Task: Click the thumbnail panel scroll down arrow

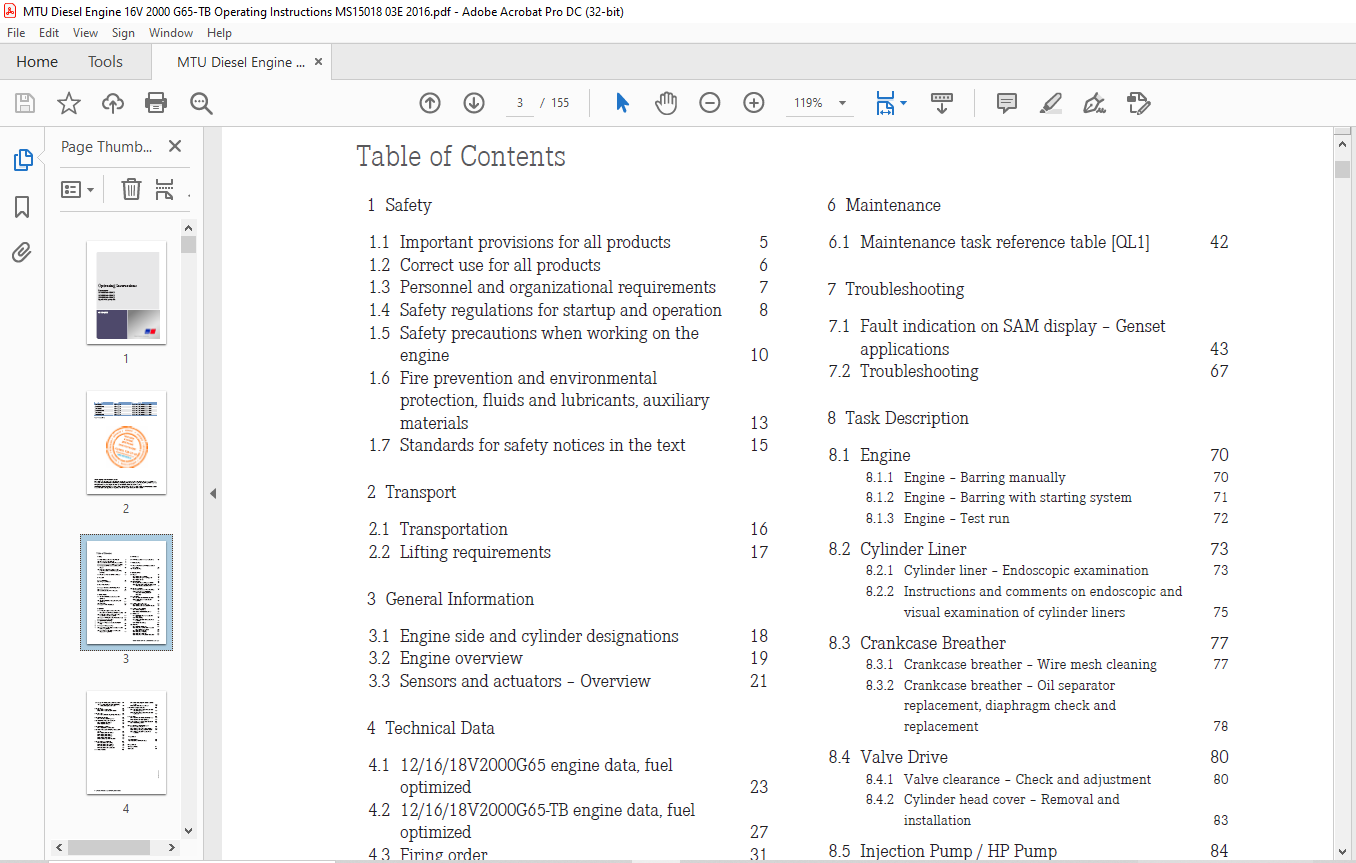Action: tap(188, 829)
